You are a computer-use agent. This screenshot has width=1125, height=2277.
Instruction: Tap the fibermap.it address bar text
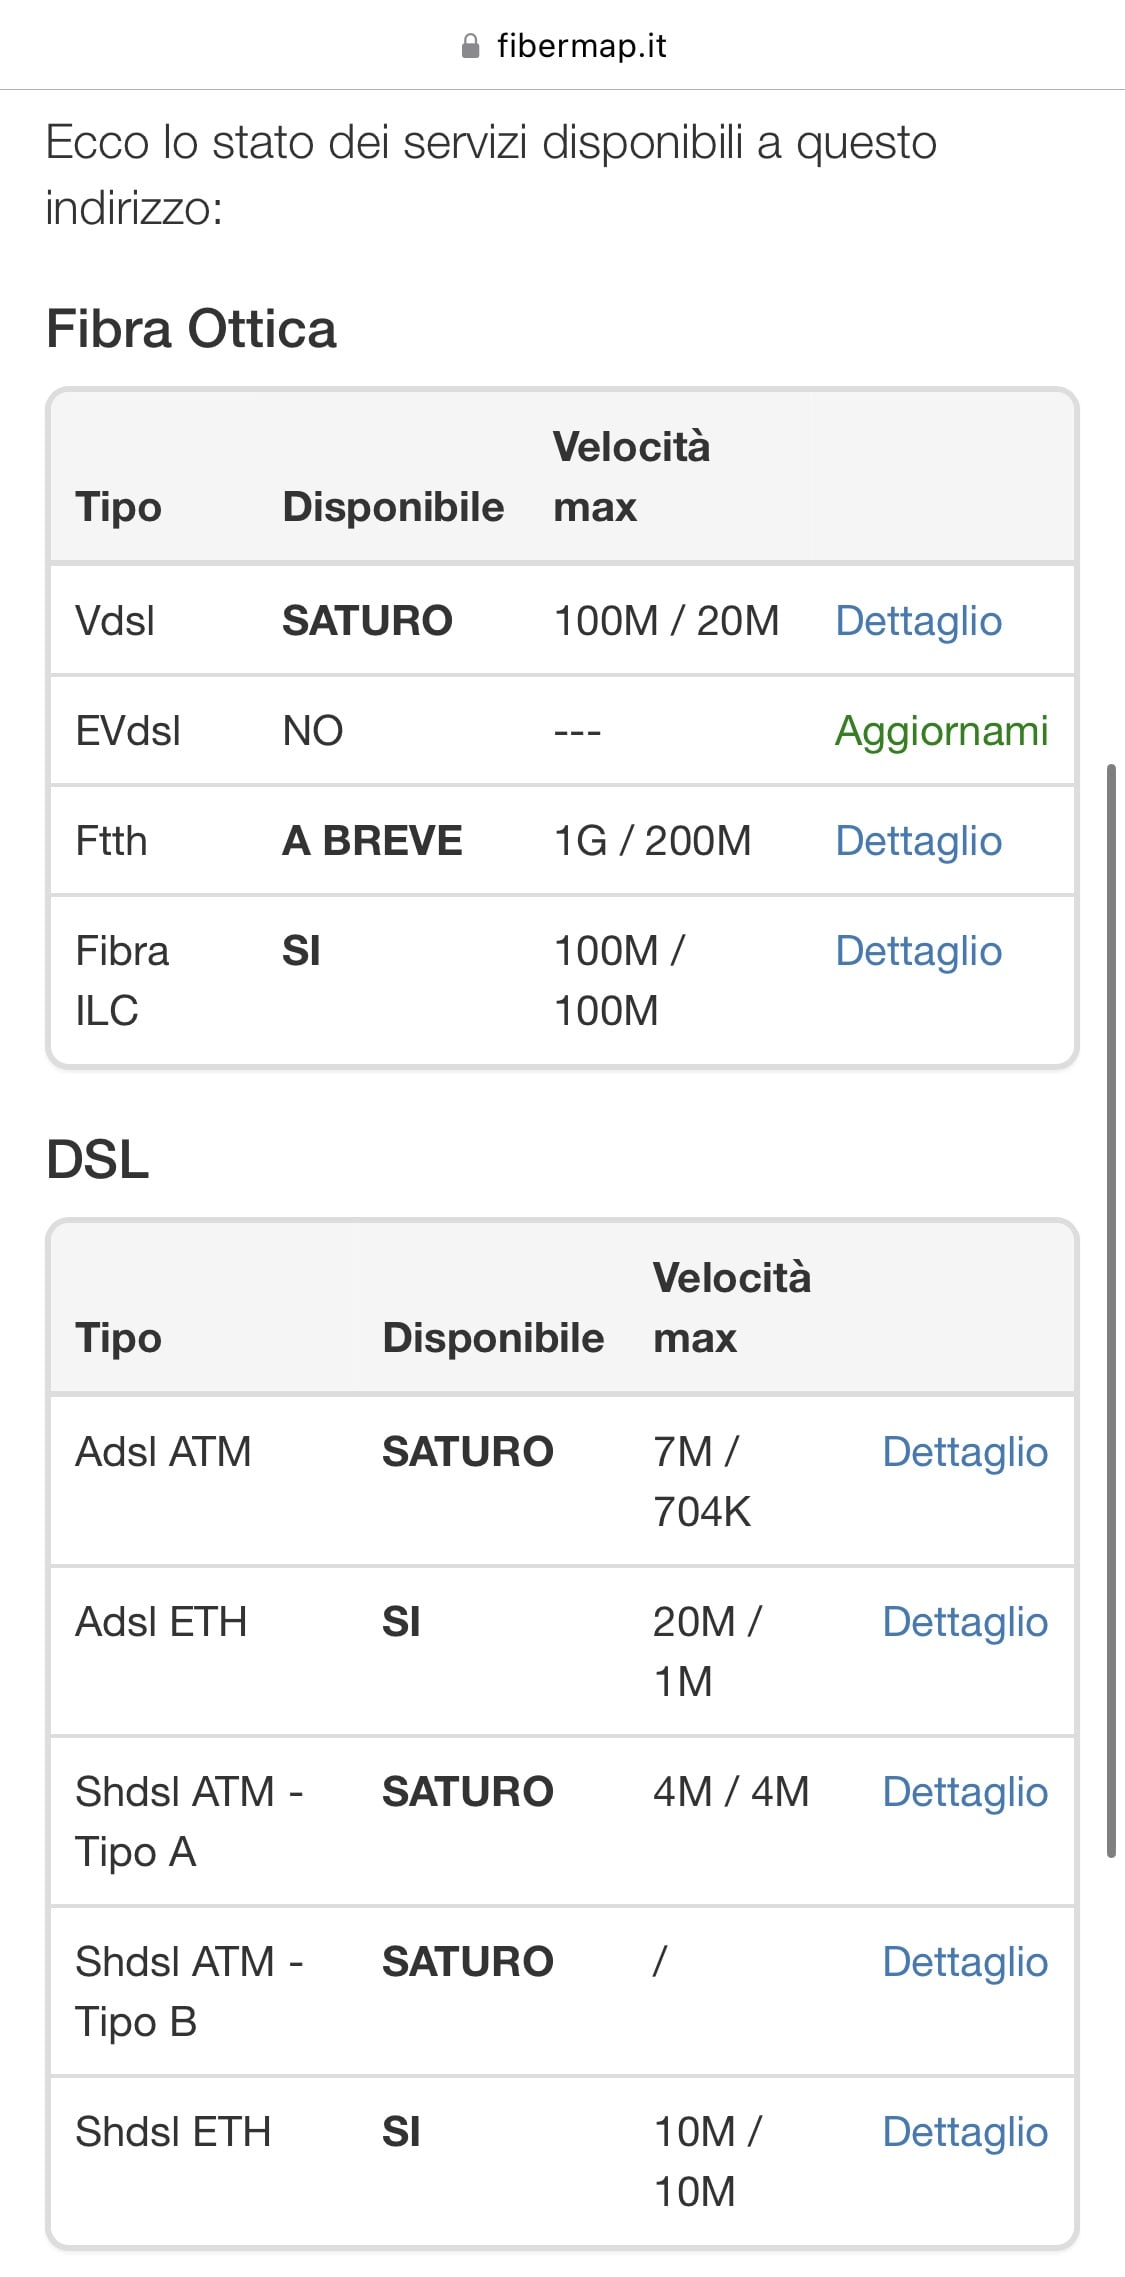(581, 46)
